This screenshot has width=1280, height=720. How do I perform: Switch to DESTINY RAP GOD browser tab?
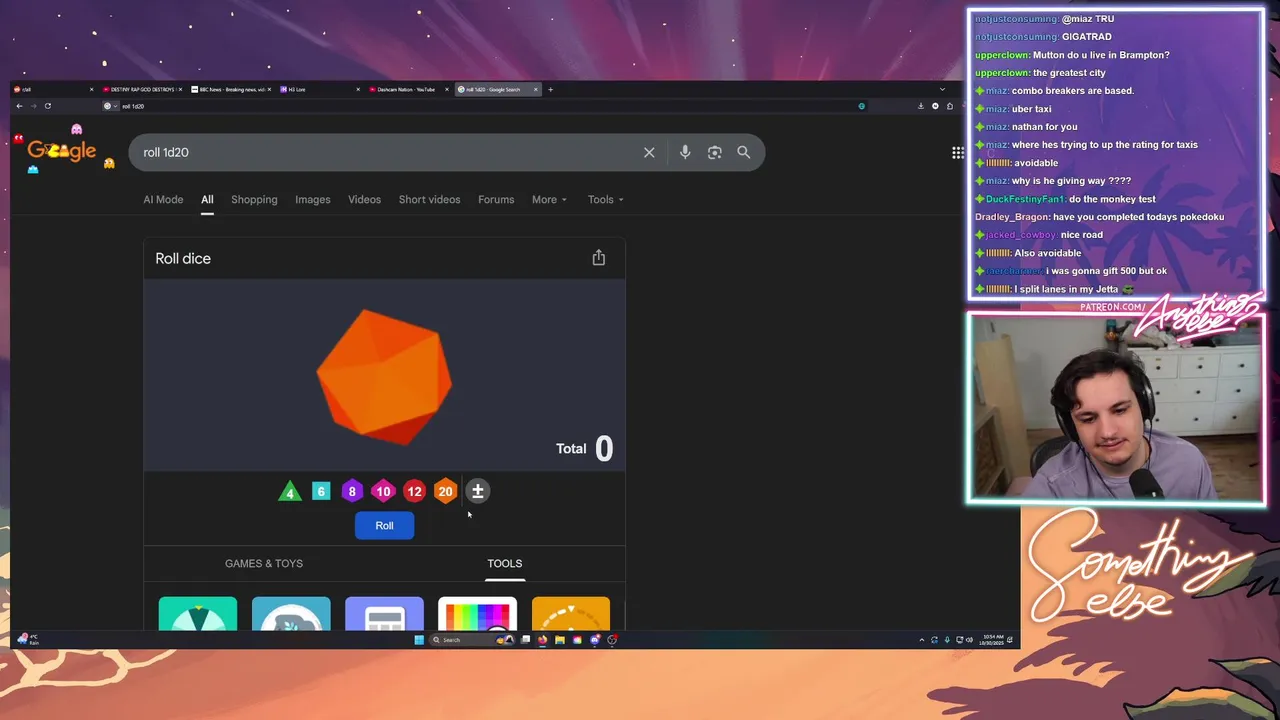pyautogui.click(x=142, y=89)
